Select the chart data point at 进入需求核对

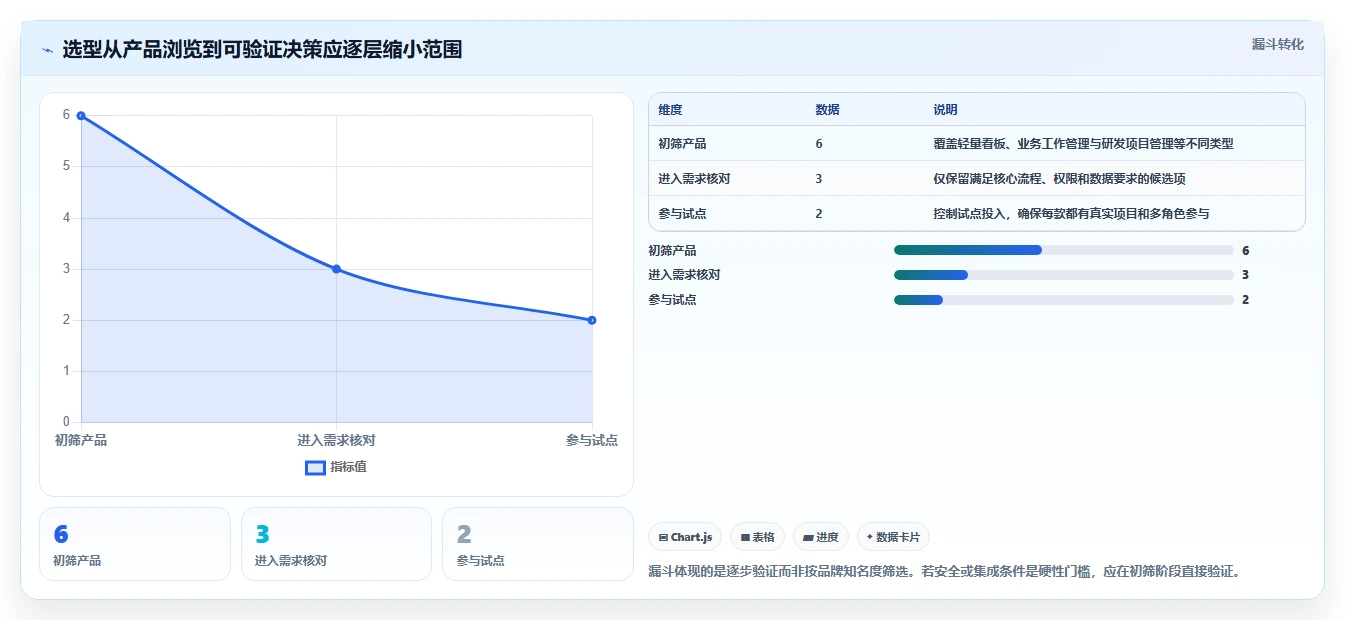[x=336, y=269]
